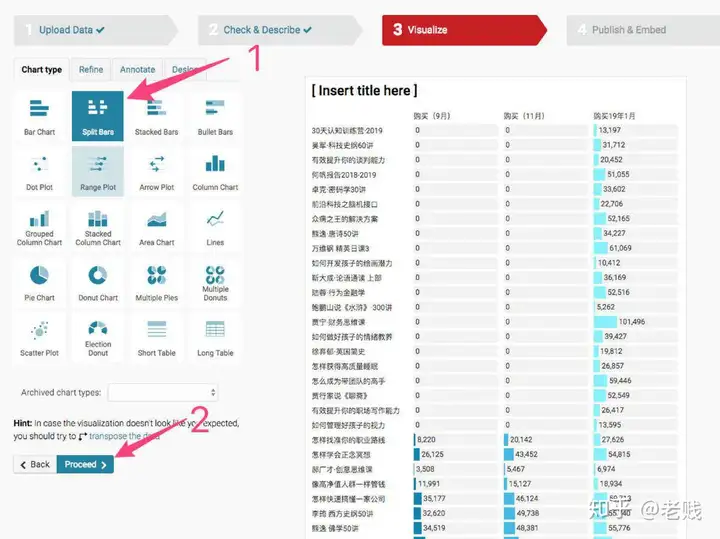The width and height of the screenshot is (720, 539).
Task: Choose the Election Donut chart type
Action: click(x=98, y=337)
